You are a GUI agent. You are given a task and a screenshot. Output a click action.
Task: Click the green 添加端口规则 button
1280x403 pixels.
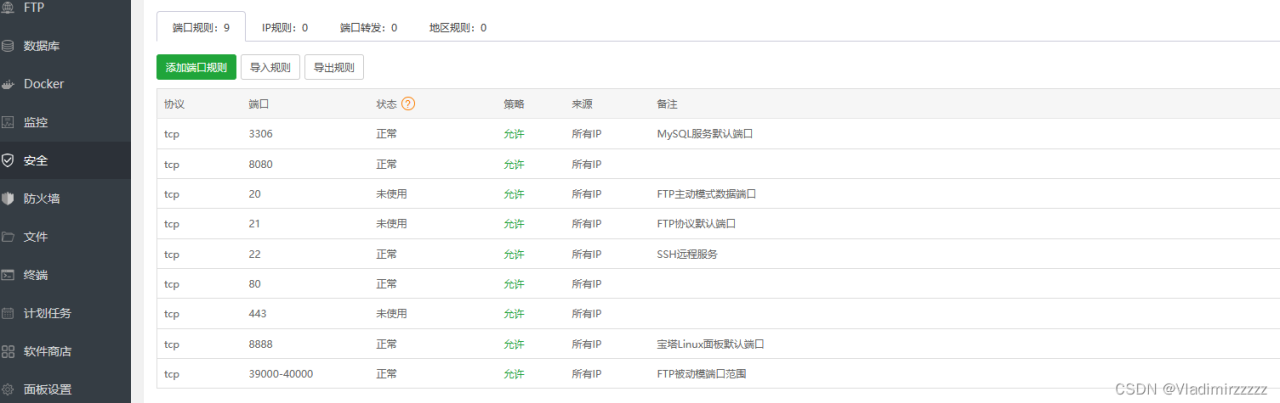pos(196,67)
